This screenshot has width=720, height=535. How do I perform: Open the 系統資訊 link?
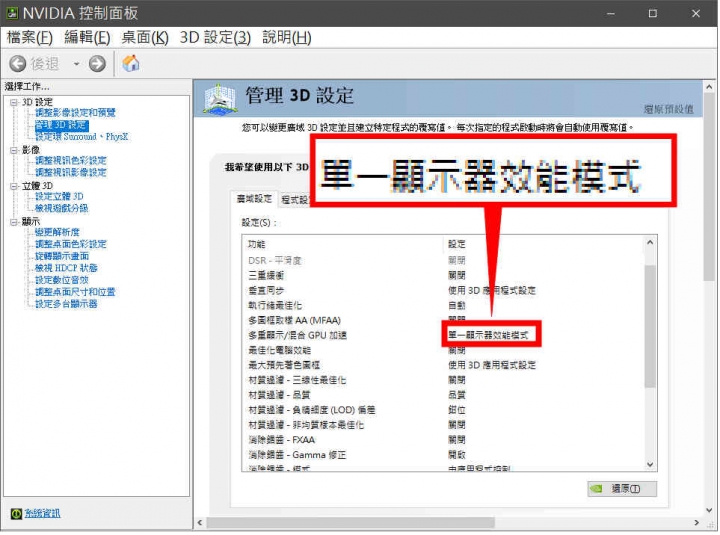pyautogui.click(x=42, y=514)
